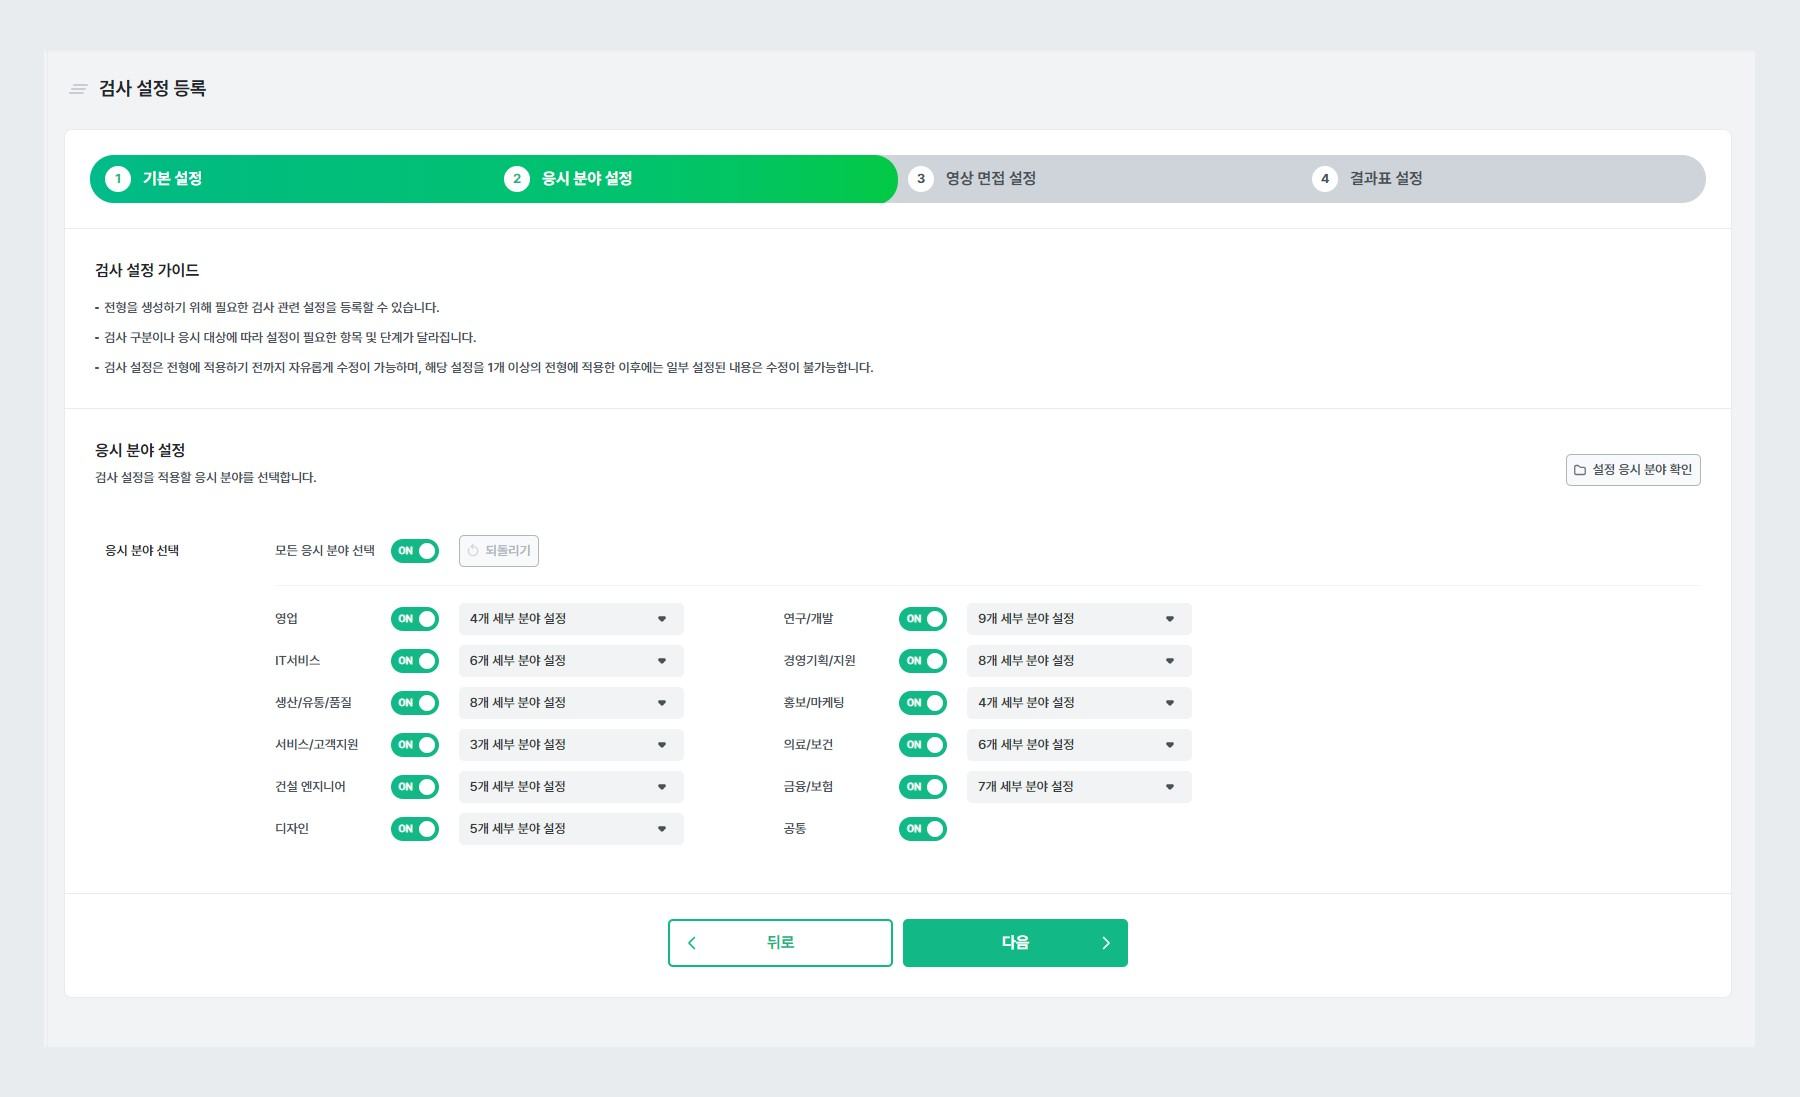Click the 설정 응시 분야 확인 button
This screenshot has height=1097, width=1800.
1633,470
